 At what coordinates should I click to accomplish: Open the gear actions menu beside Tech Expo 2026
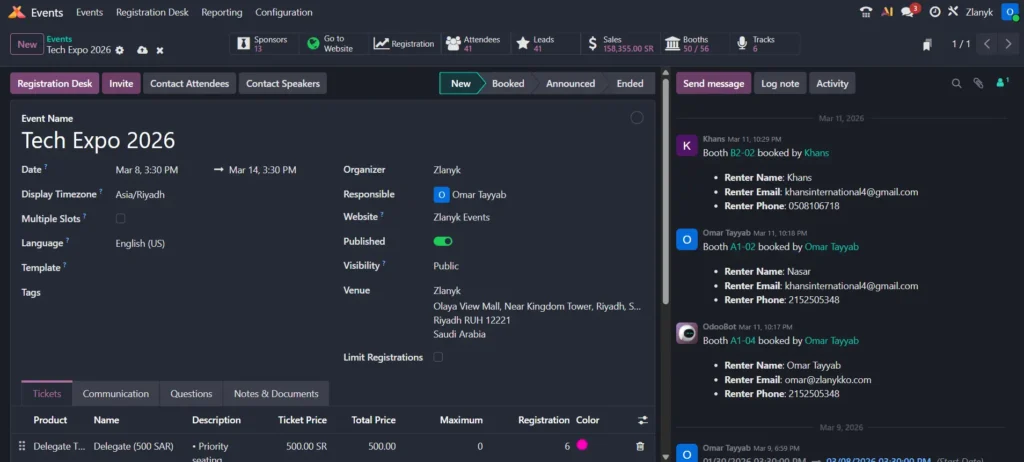tap(120, 50)
